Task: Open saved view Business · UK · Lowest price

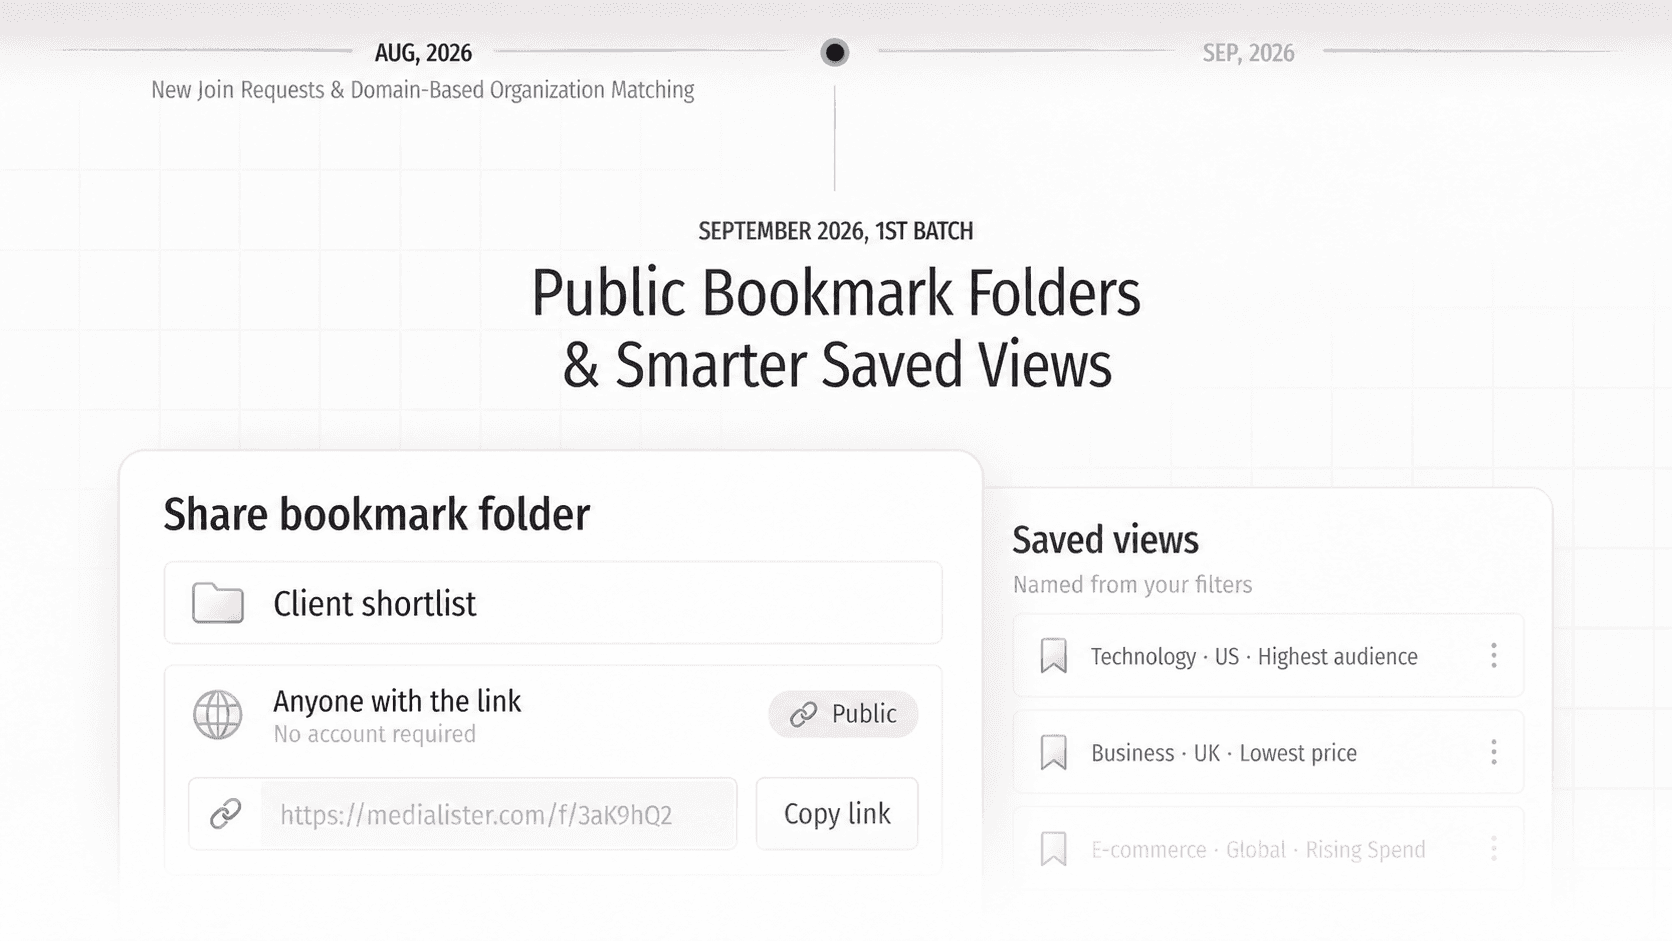Action: (x=1268, y=753)
